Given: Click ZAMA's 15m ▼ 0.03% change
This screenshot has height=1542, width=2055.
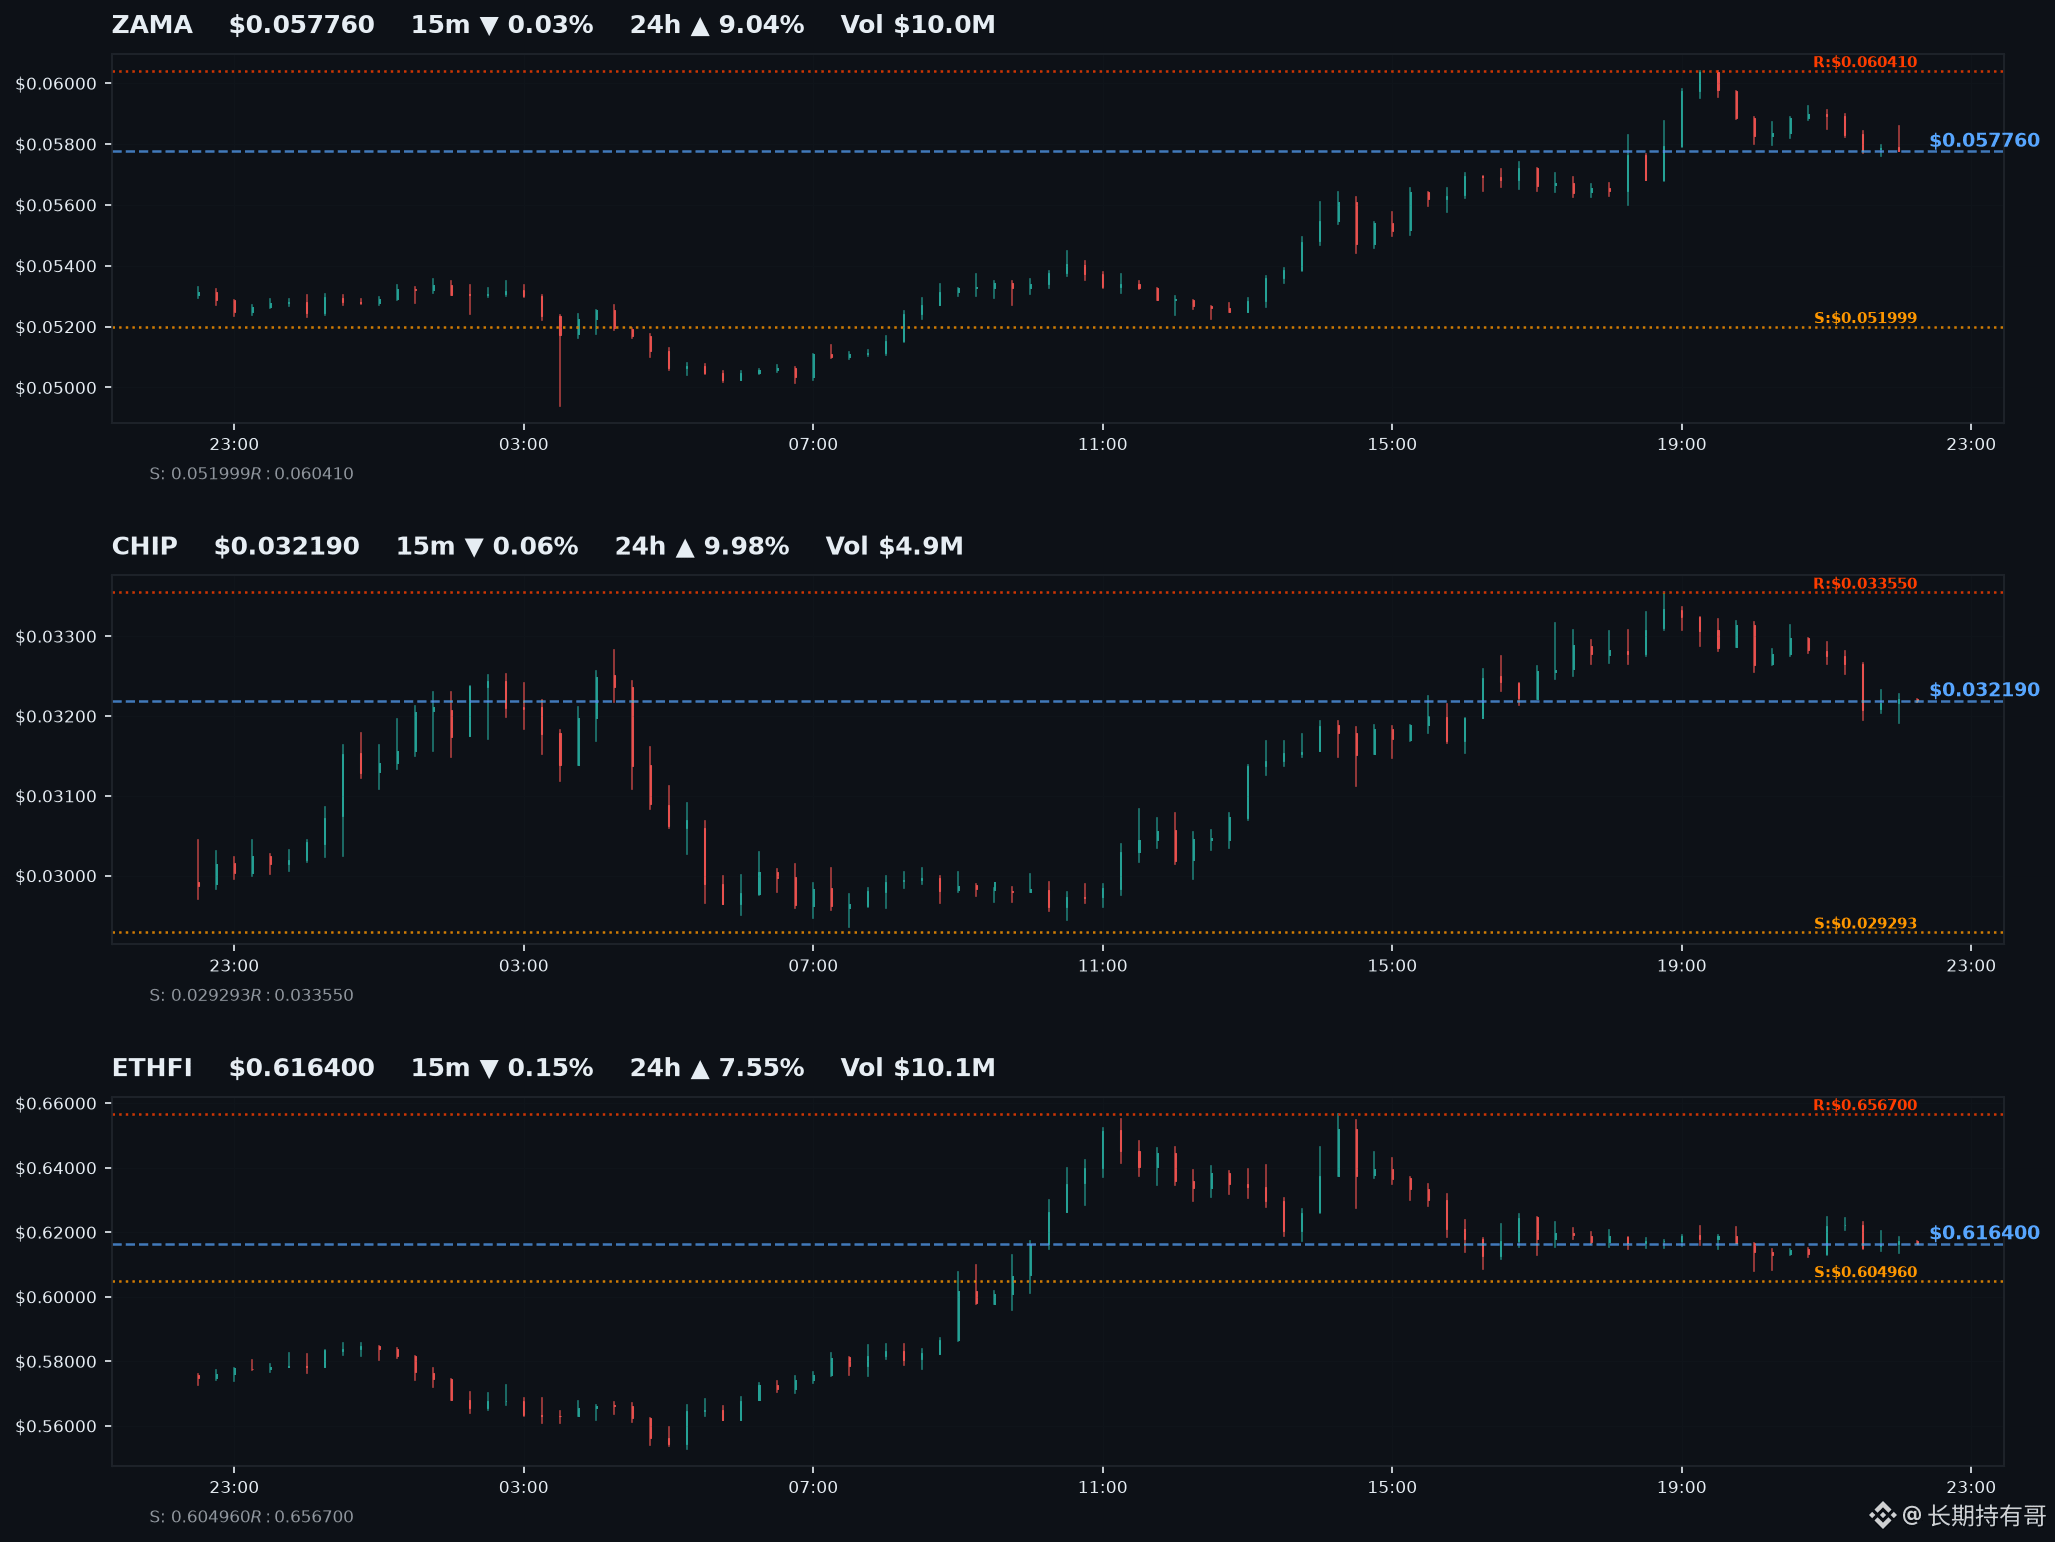Looking at the screenshot, I should click(502, 25).
